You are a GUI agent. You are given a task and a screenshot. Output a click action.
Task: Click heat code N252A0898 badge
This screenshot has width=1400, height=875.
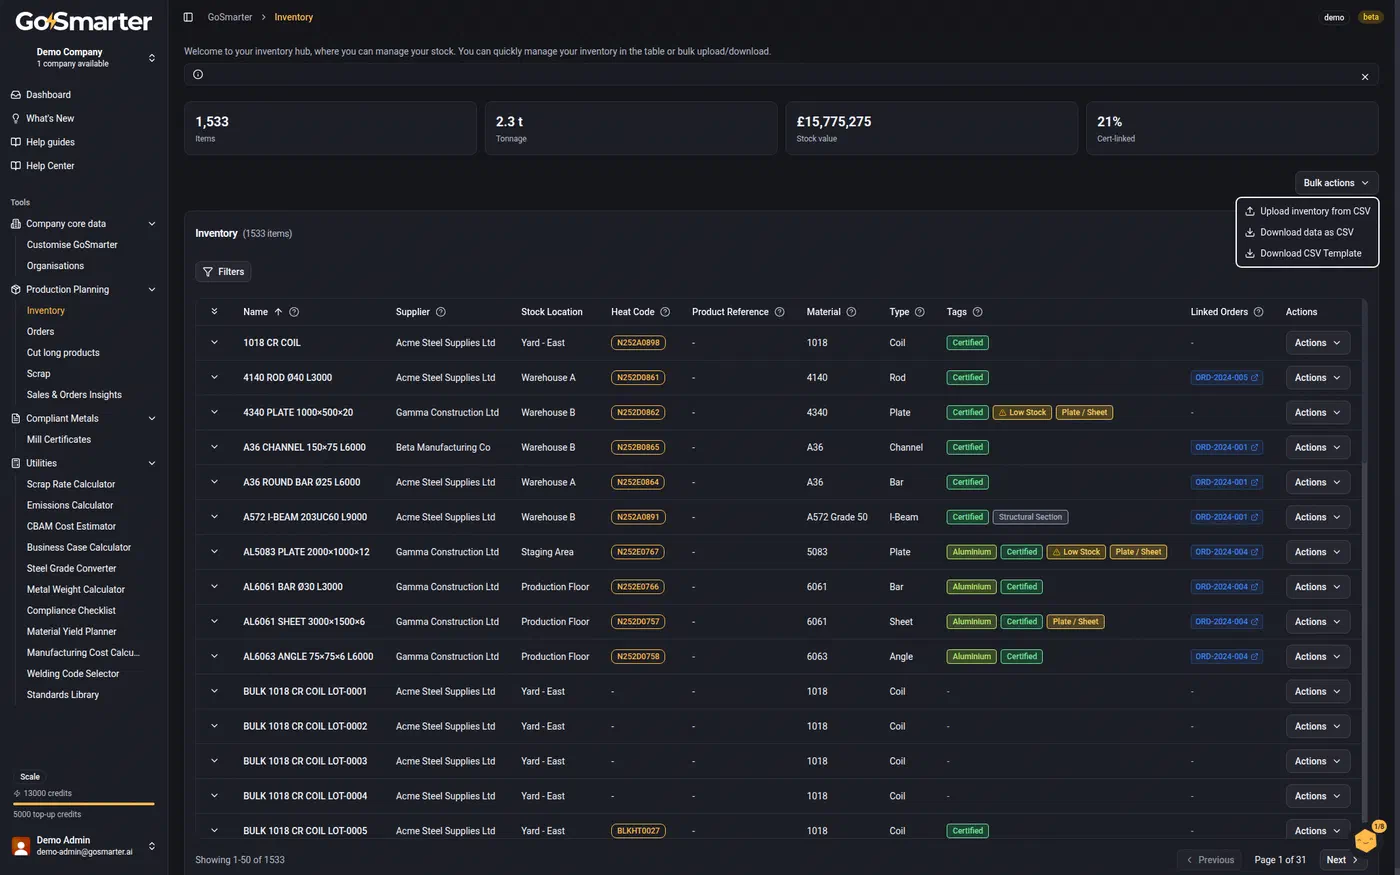[638, 343]
